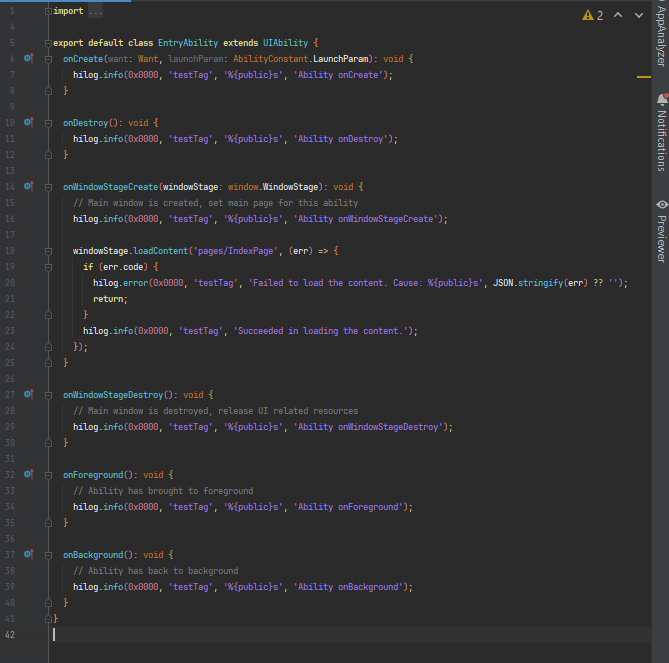Image resolution: width=669 pixels, height=663 pixels.
Task: Click the override gutter icon beside onForeground
Action: coord(29,475)
